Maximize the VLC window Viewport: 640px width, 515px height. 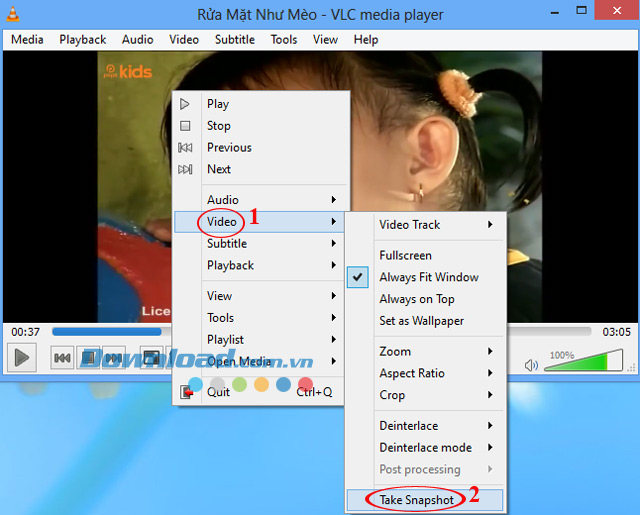pyautogui.click(x=581, y=11)
